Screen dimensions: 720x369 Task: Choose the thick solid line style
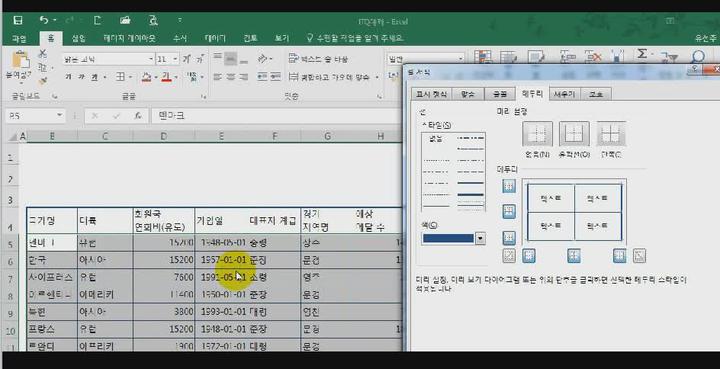471,195
